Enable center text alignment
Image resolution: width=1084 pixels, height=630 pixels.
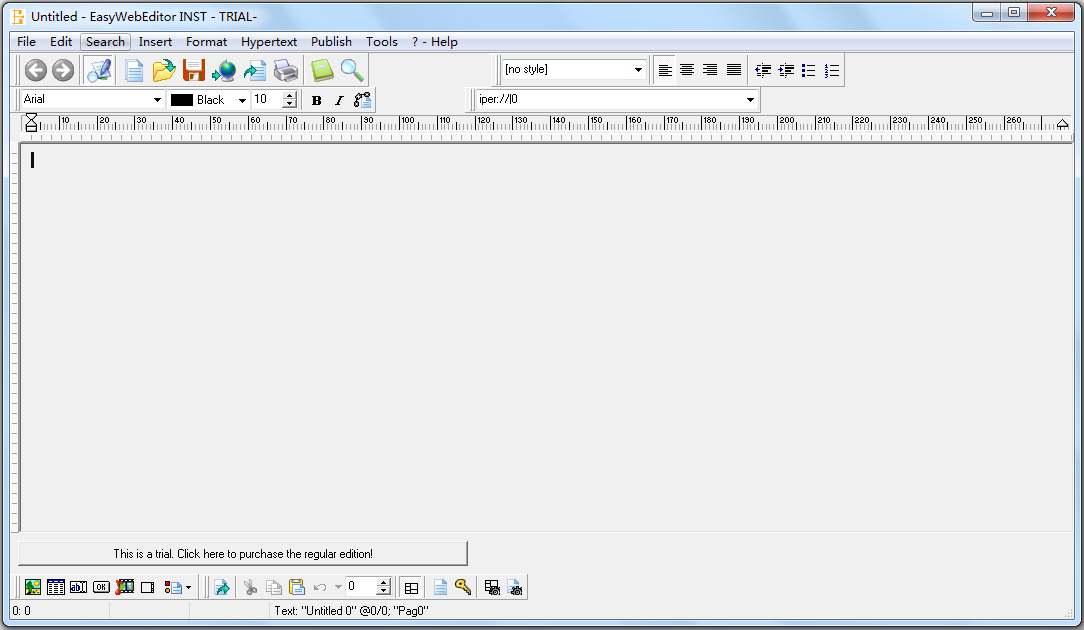coord(687,70)
